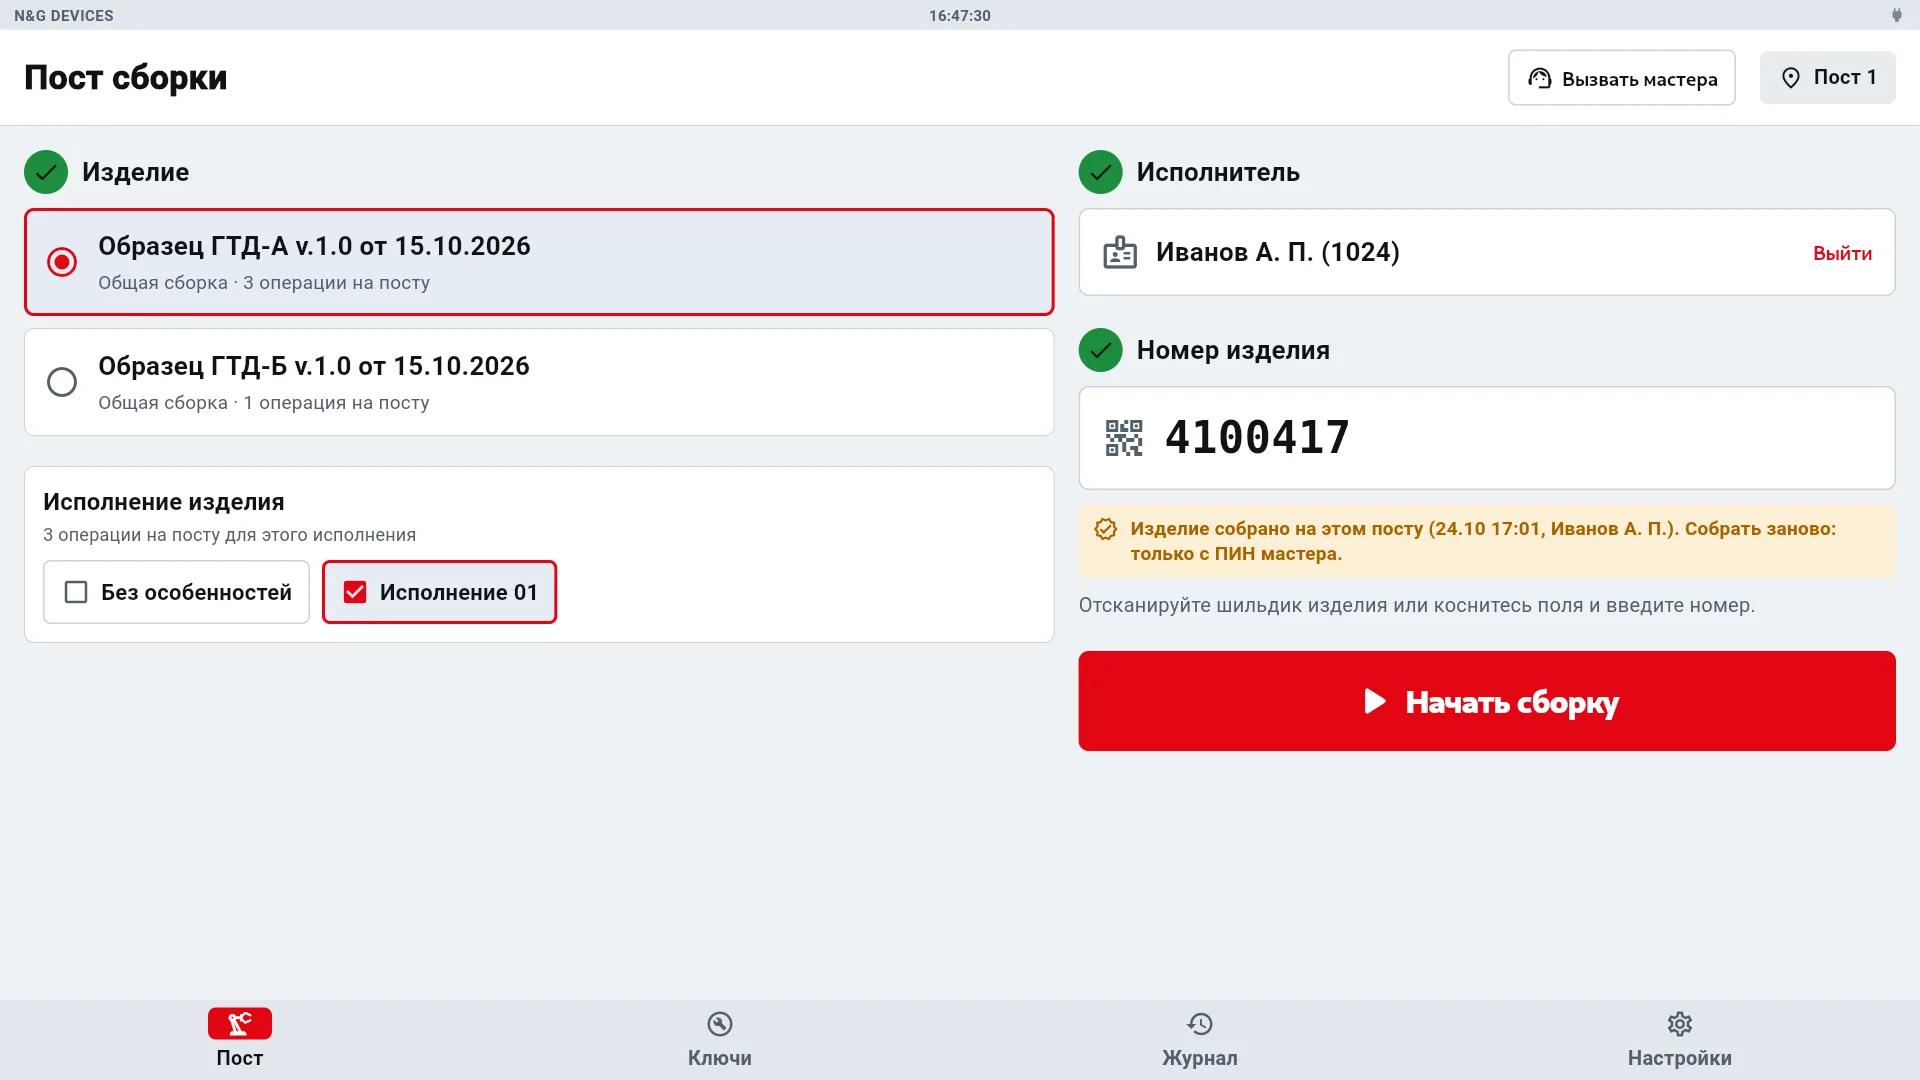This screenshot has height=1080, width=1920.
Task: Click the warning badge icon in yellow notice
Action: tap(1105, 529)
